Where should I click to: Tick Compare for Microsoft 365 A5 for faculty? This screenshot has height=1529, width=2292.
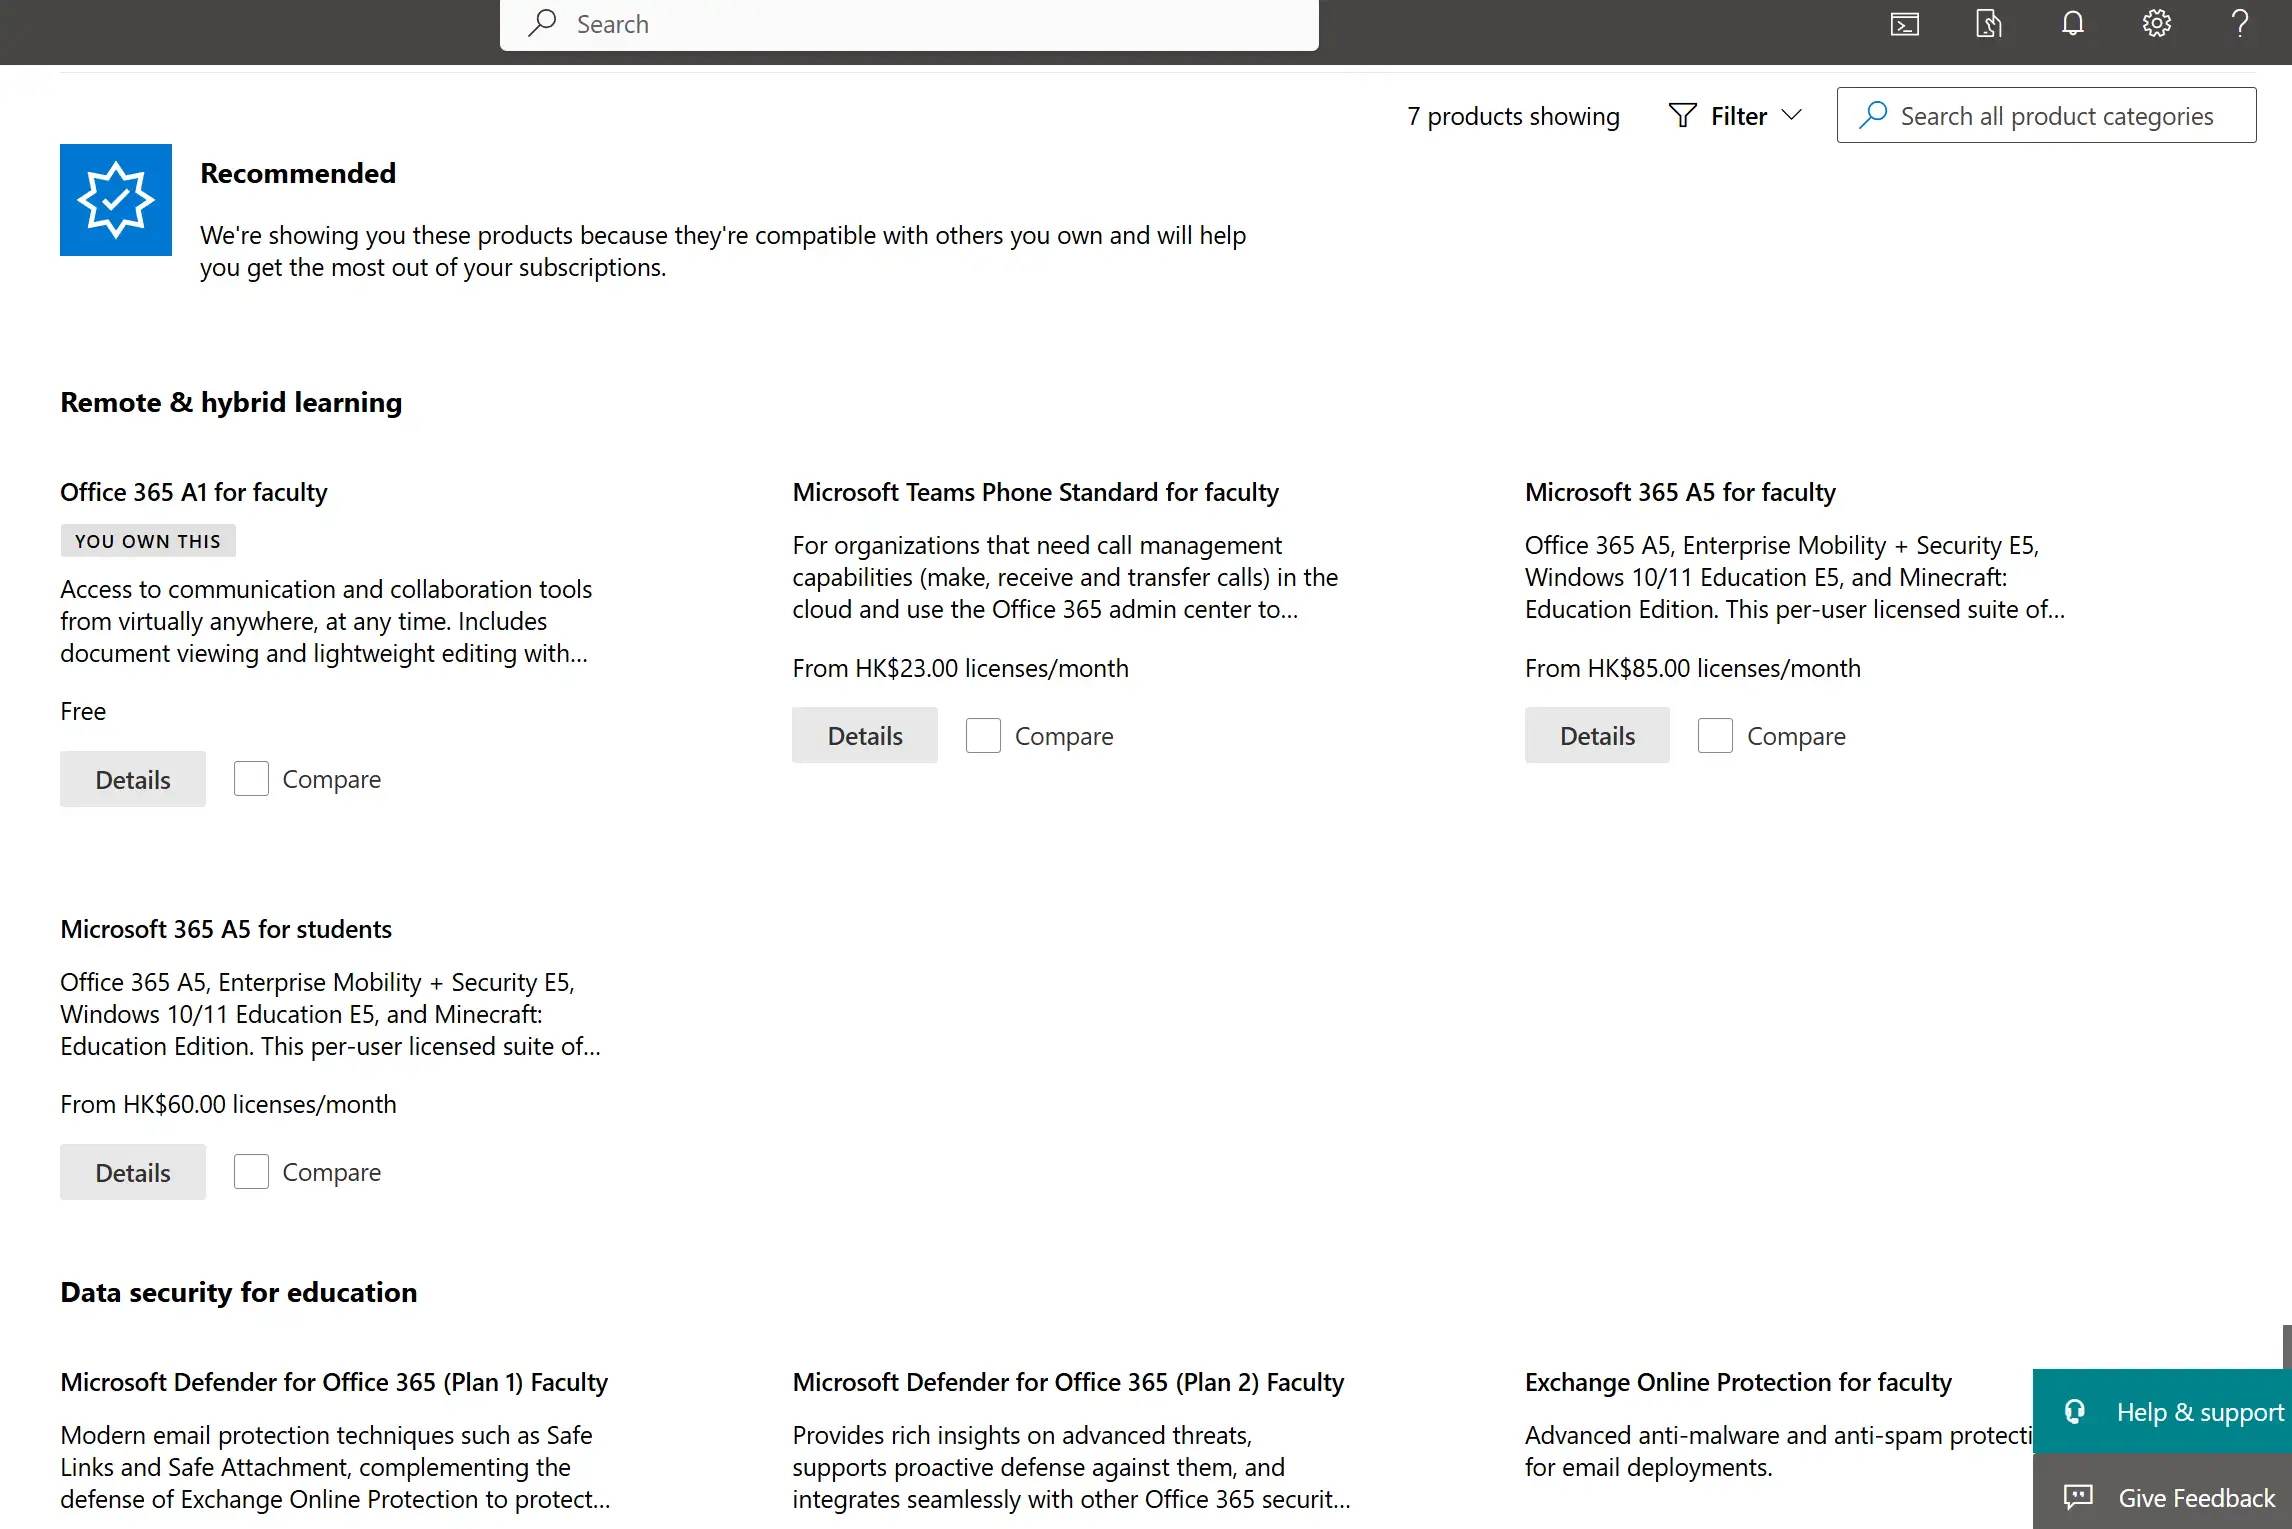coord(1715,736)
